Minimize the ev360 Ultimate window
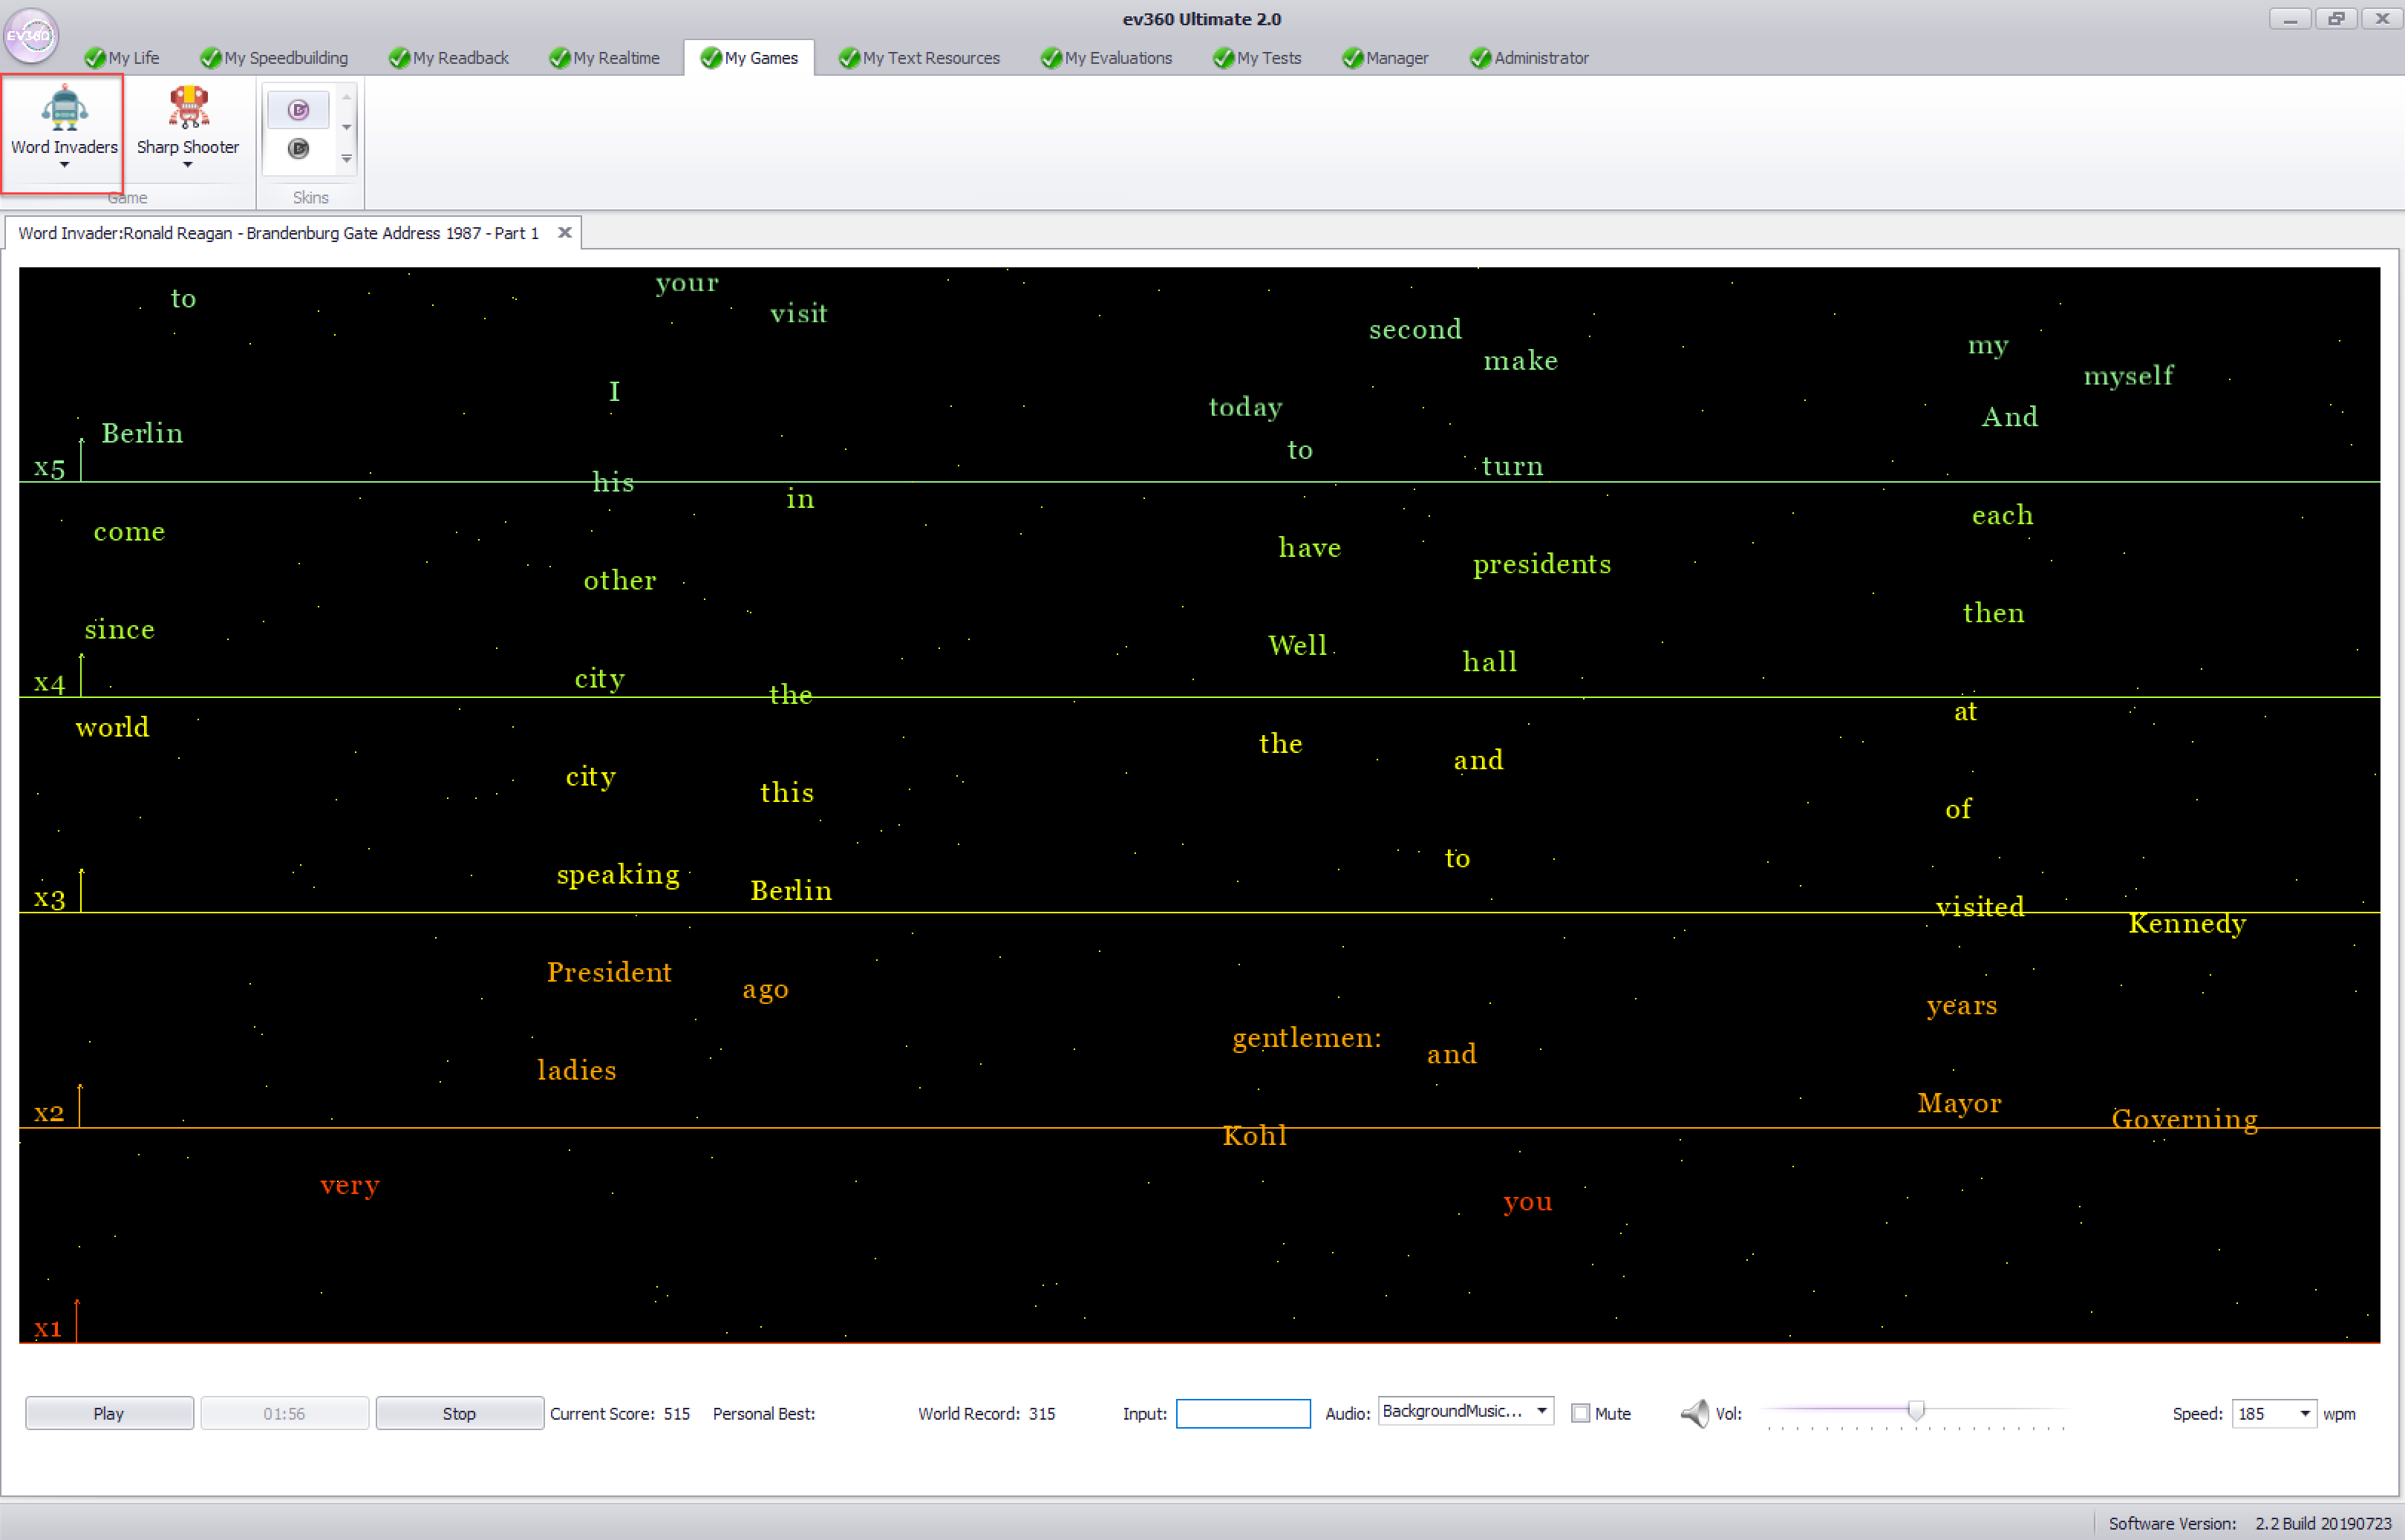The image size is (2405, 1540). pyautogui.click(x=2289, y=19)
